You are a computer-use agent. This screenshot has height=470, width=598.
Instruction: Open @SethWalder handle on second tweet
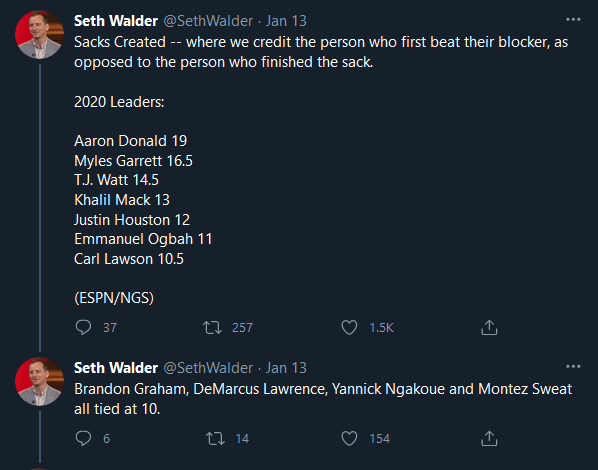(208, 368)
